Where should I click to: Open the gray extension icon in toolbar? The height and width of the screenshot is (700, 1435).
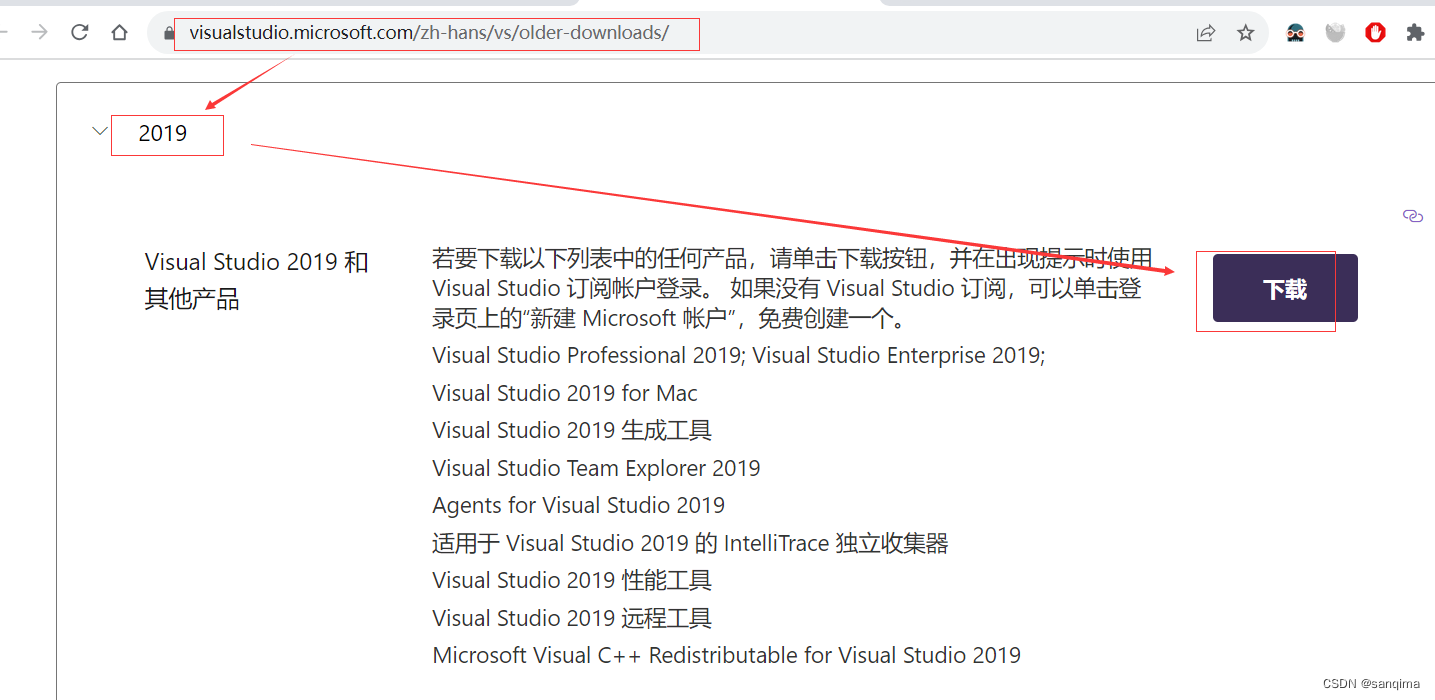(1335, 33)
